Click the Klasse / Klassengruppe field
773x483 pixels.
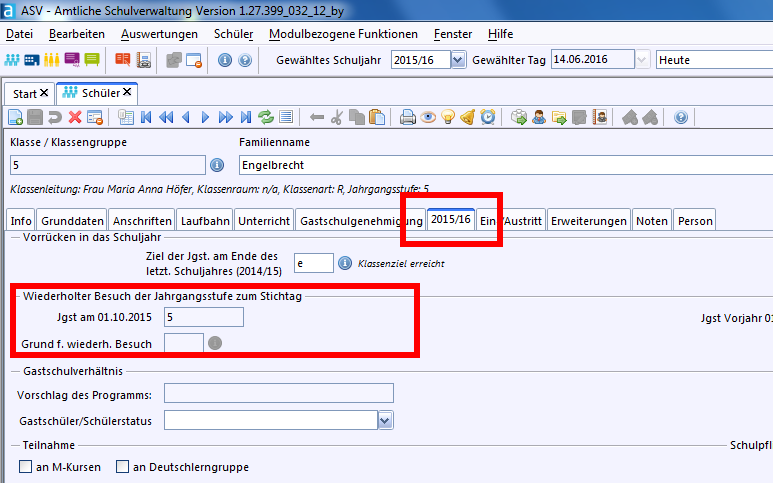107,165
